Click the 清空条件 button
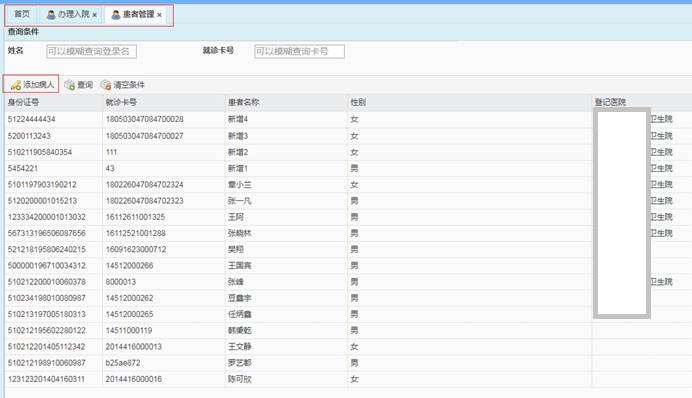 pyautogui.click(x=122, y=85)
